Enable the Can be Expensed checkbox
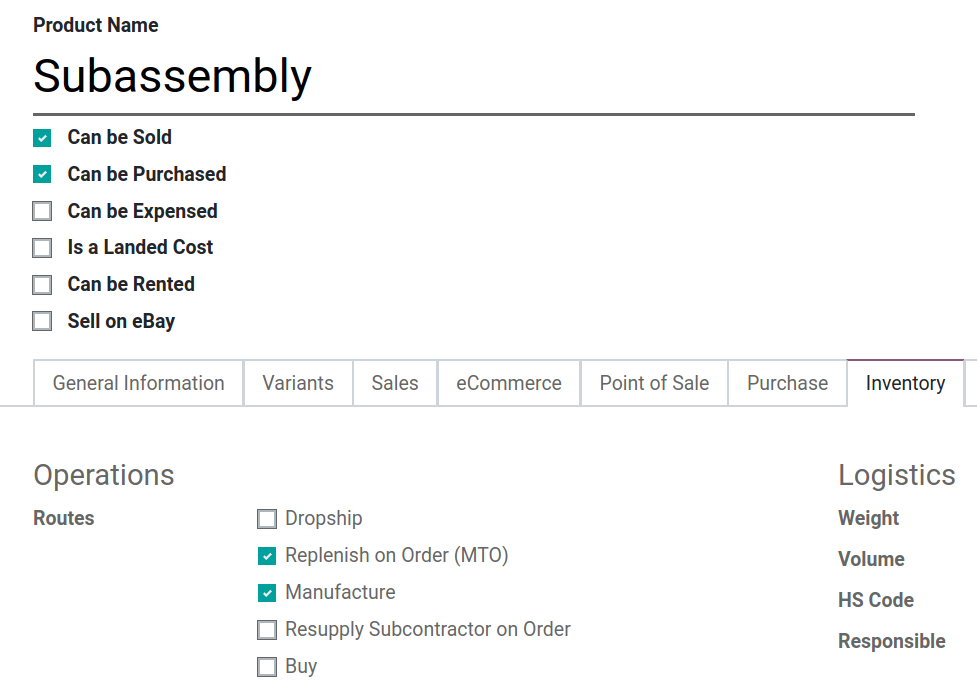 tap(42, 212)
